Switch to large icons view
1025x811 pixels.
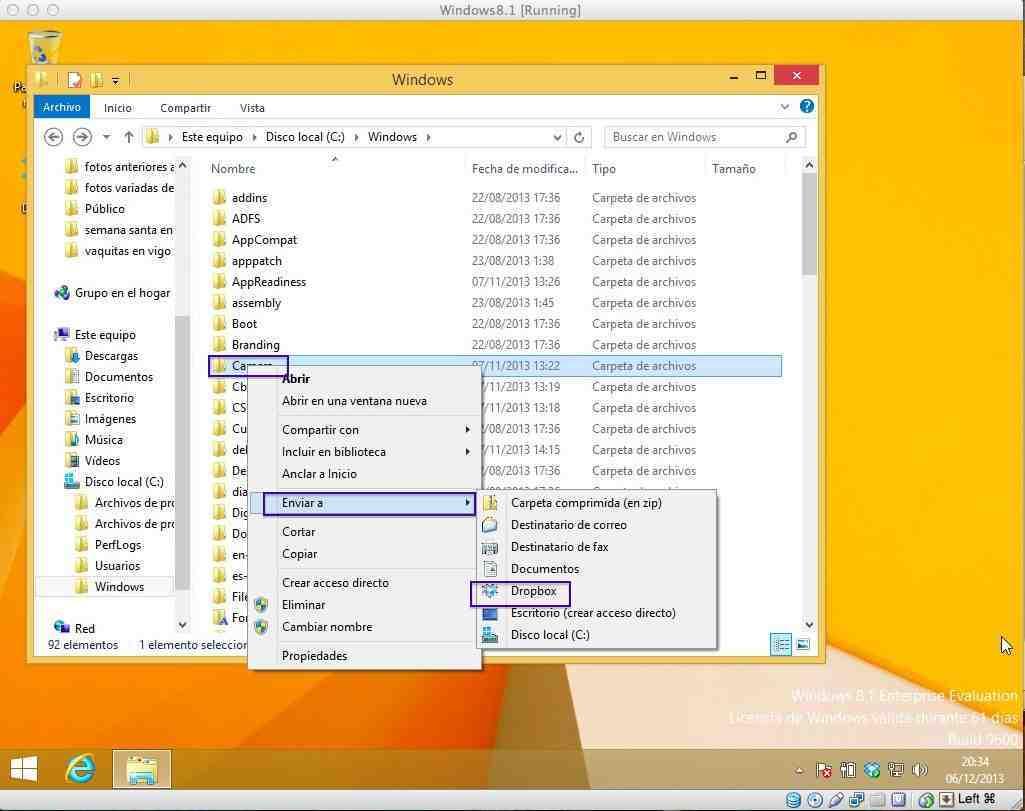[802, 645]
